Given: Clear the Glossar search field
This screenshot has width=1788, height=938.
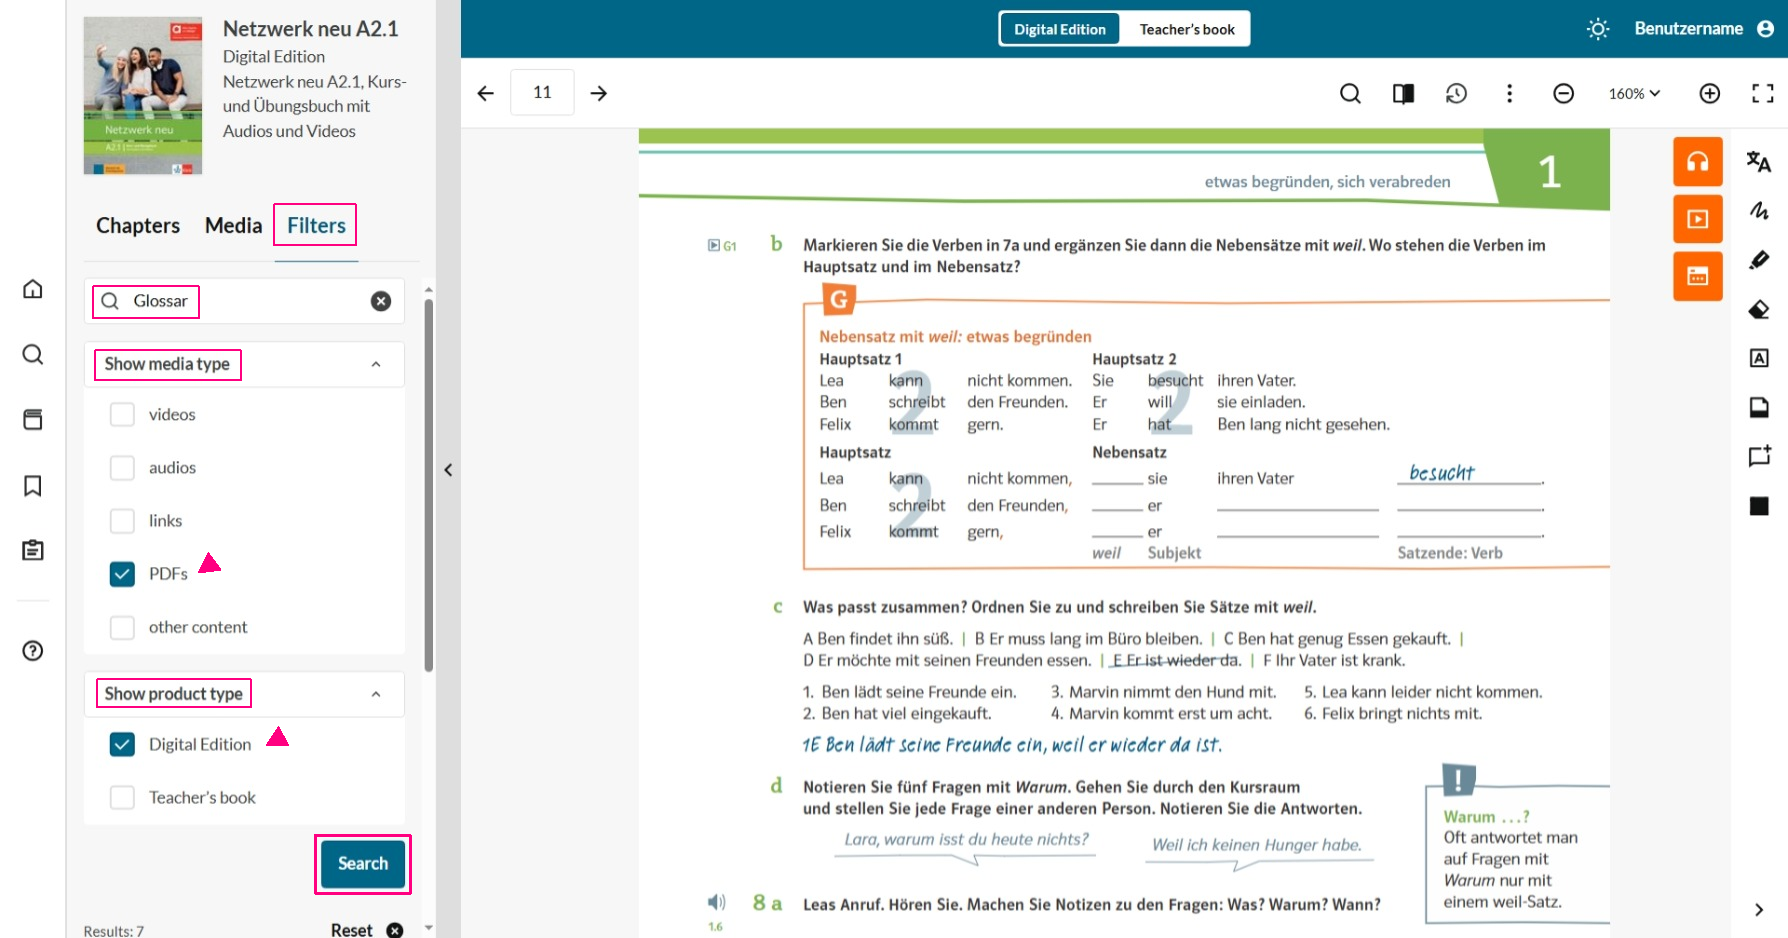Looking at the screenshot, I should [381, 301].
